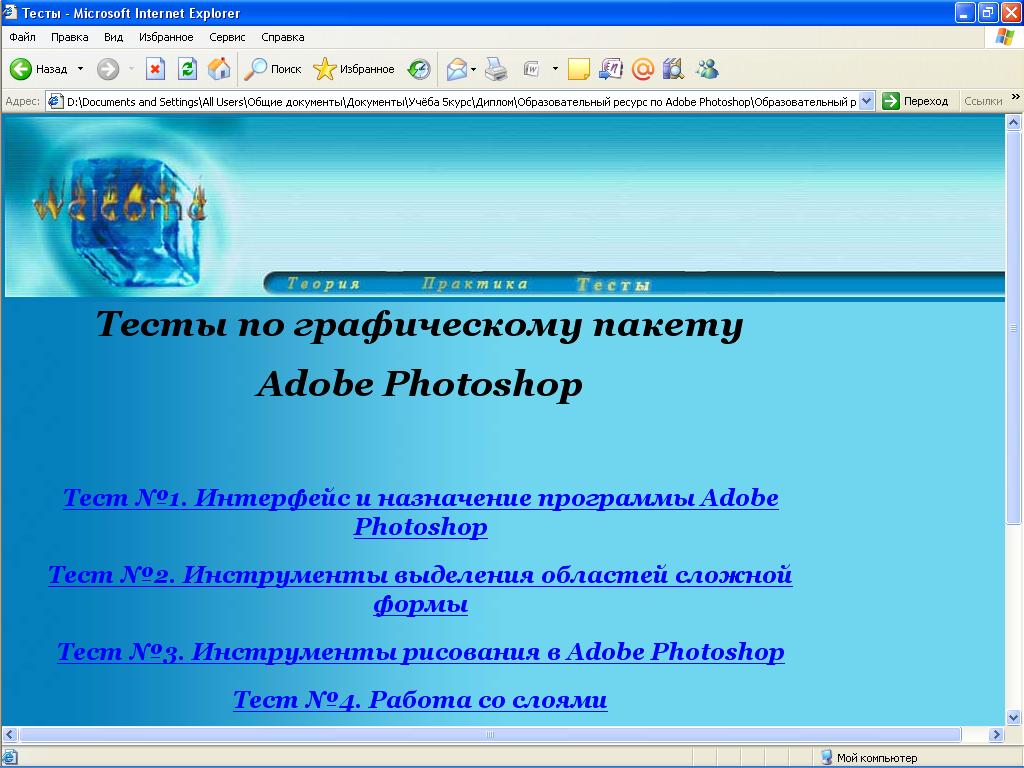Open the Messenger people icon

point(707,69)
